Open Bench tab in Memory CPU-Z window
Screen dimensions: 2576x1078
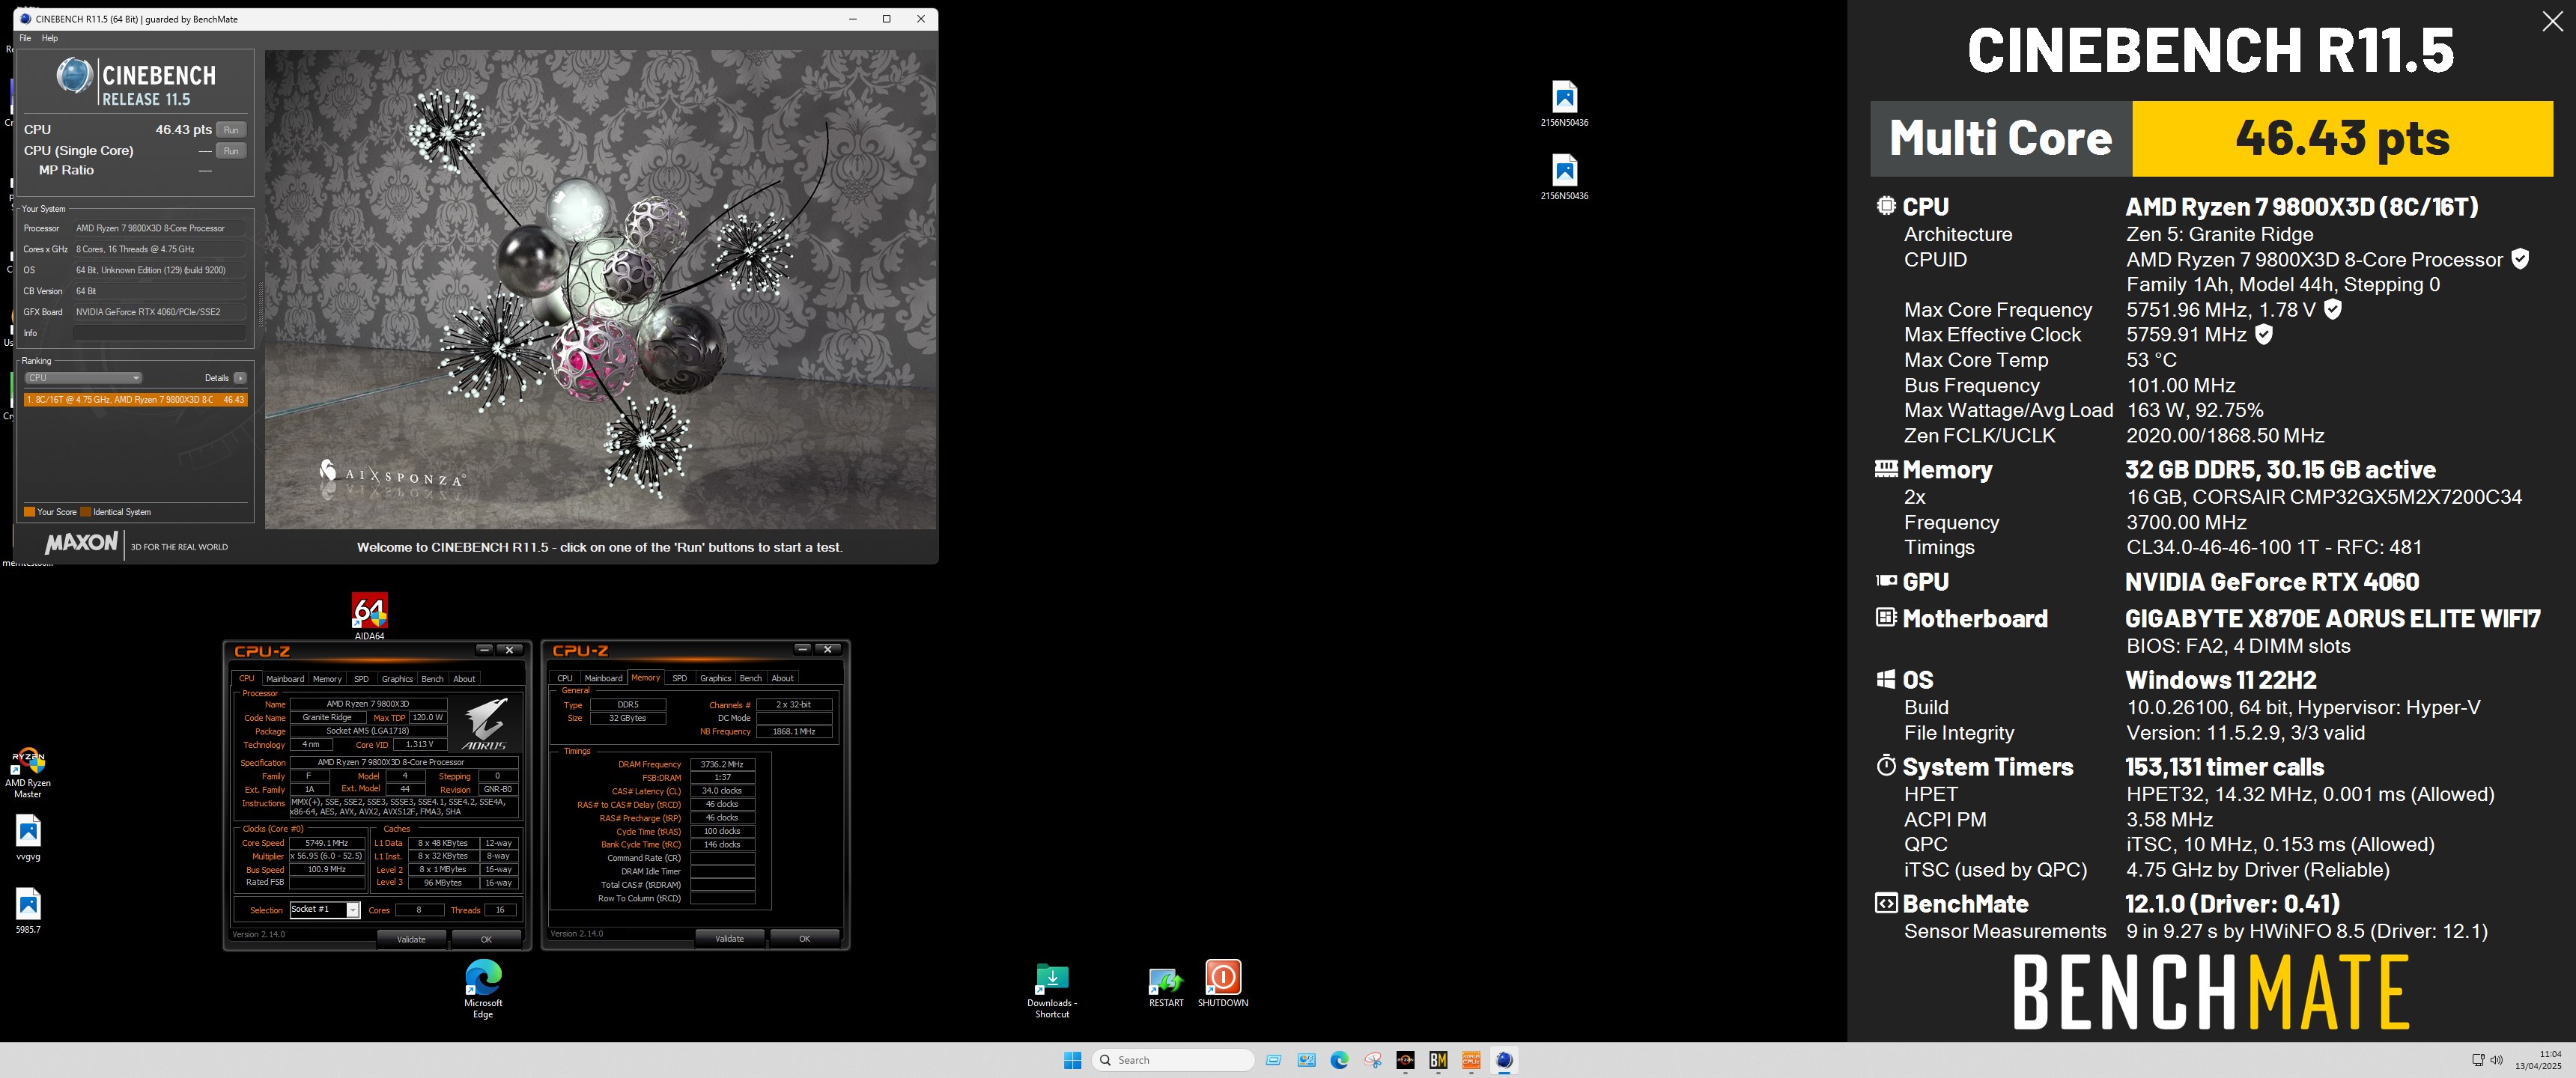(750, 678)
